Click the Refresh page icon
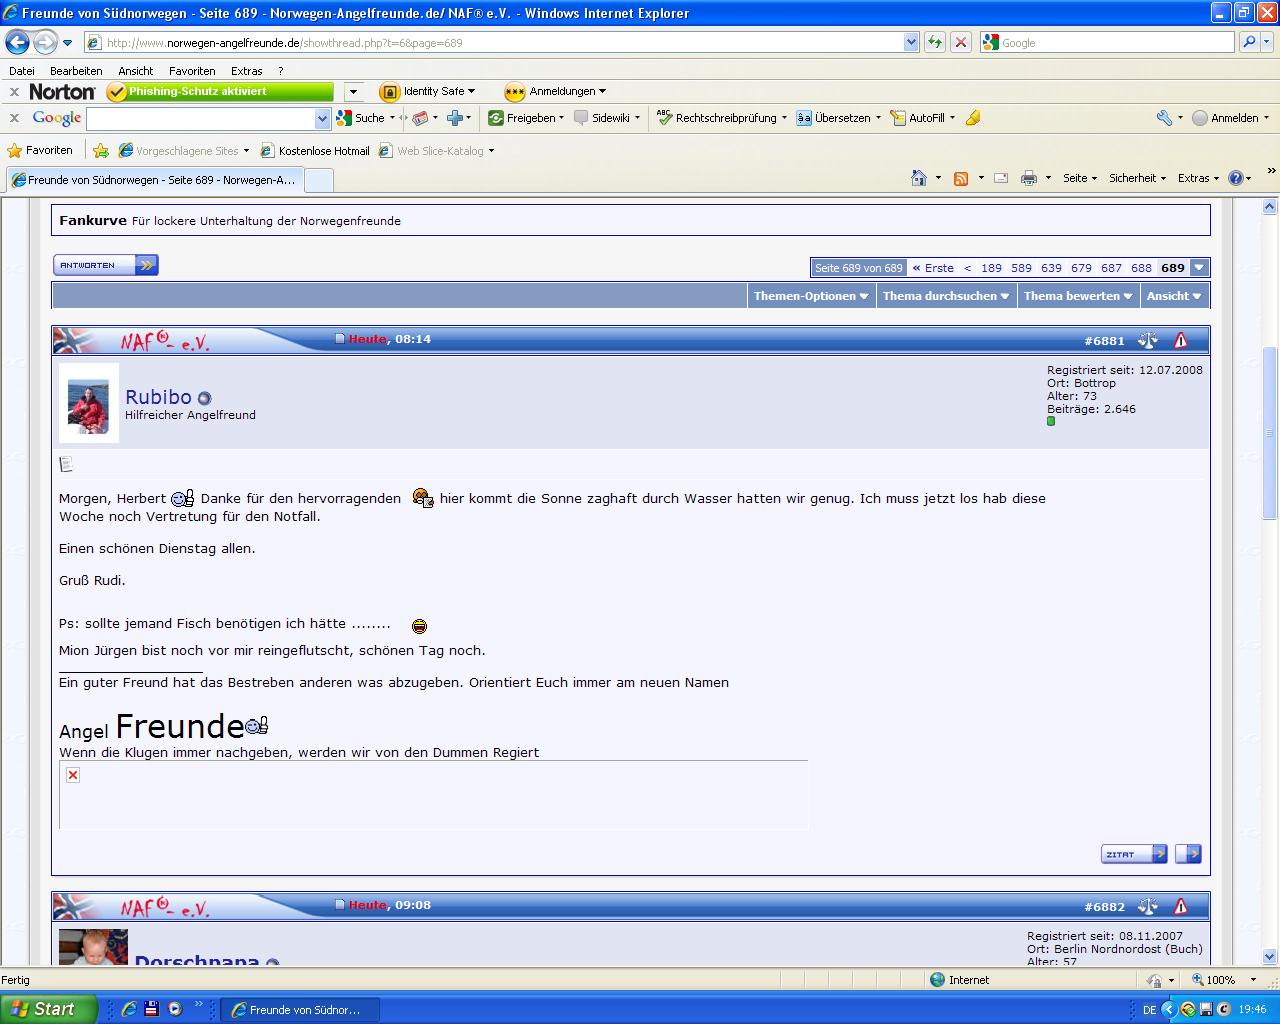The image size is (1280, 1024). pyautogui.click(x=935, y=42)
